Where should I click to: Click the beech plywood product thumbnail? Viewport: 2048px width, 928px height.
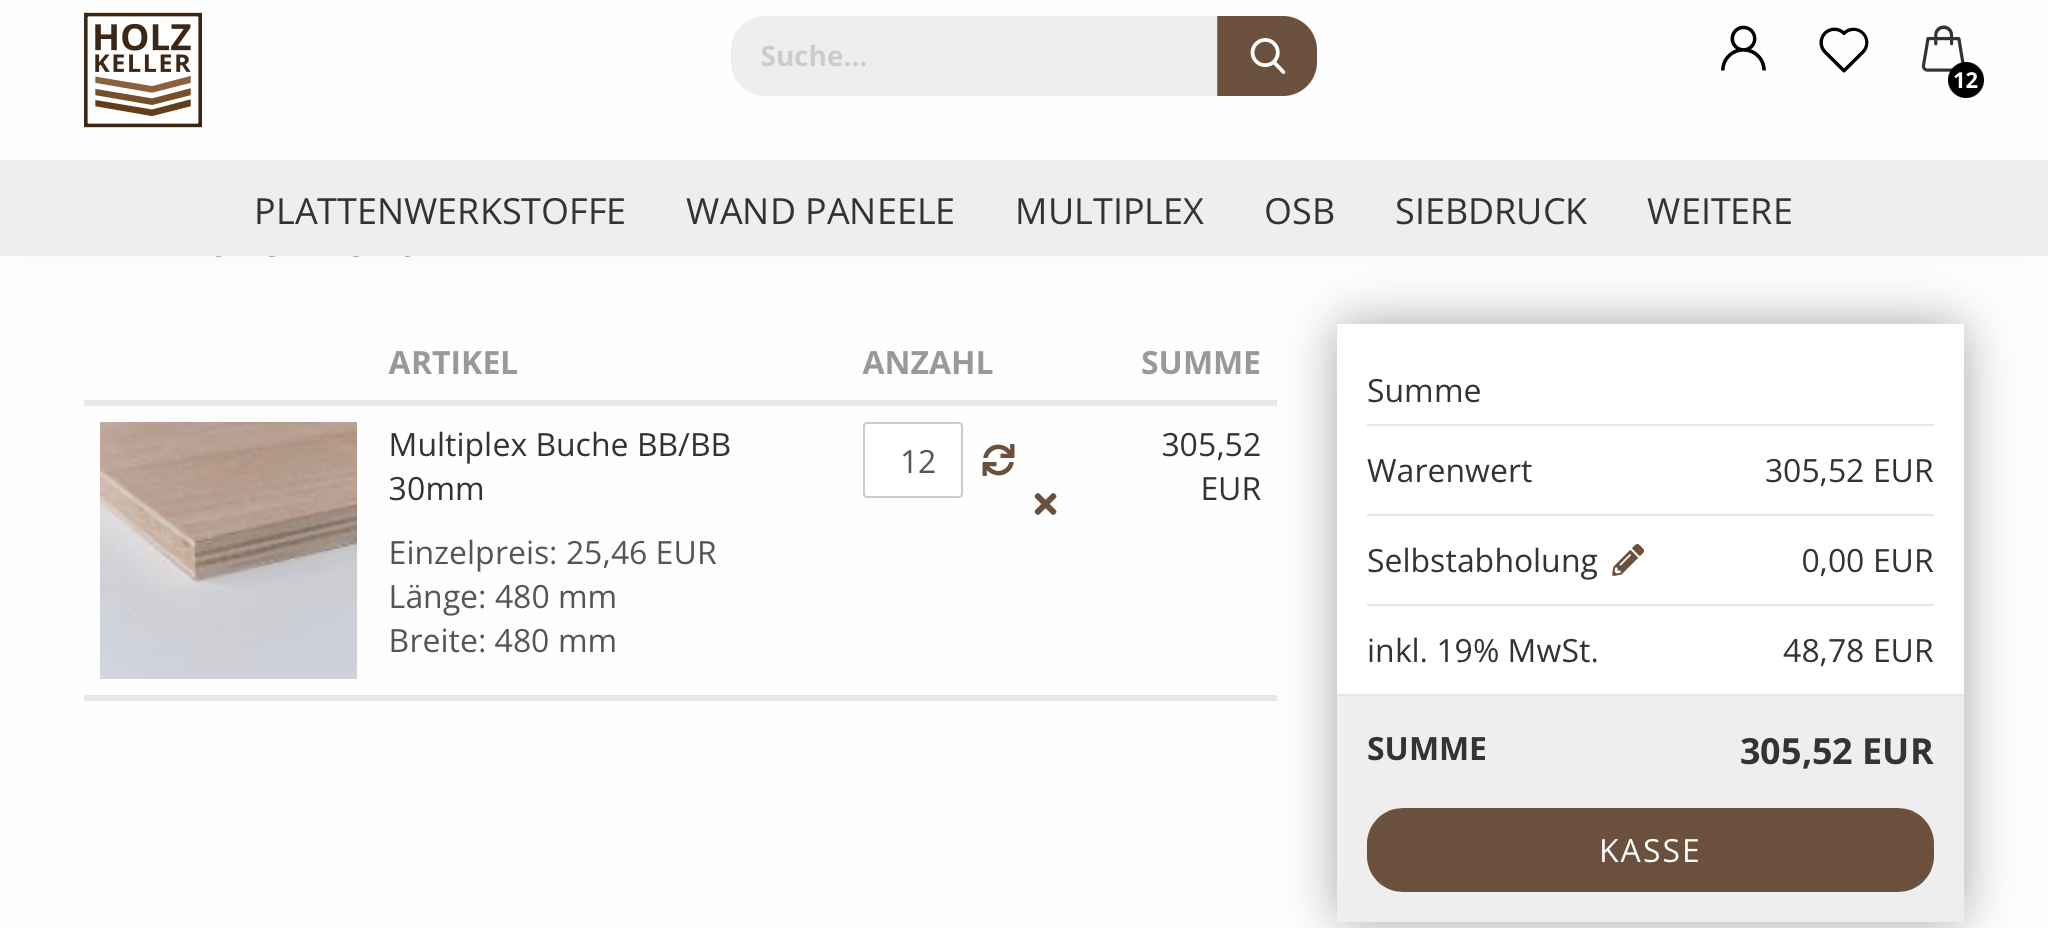pyautogui.click(x=228, y=550)
